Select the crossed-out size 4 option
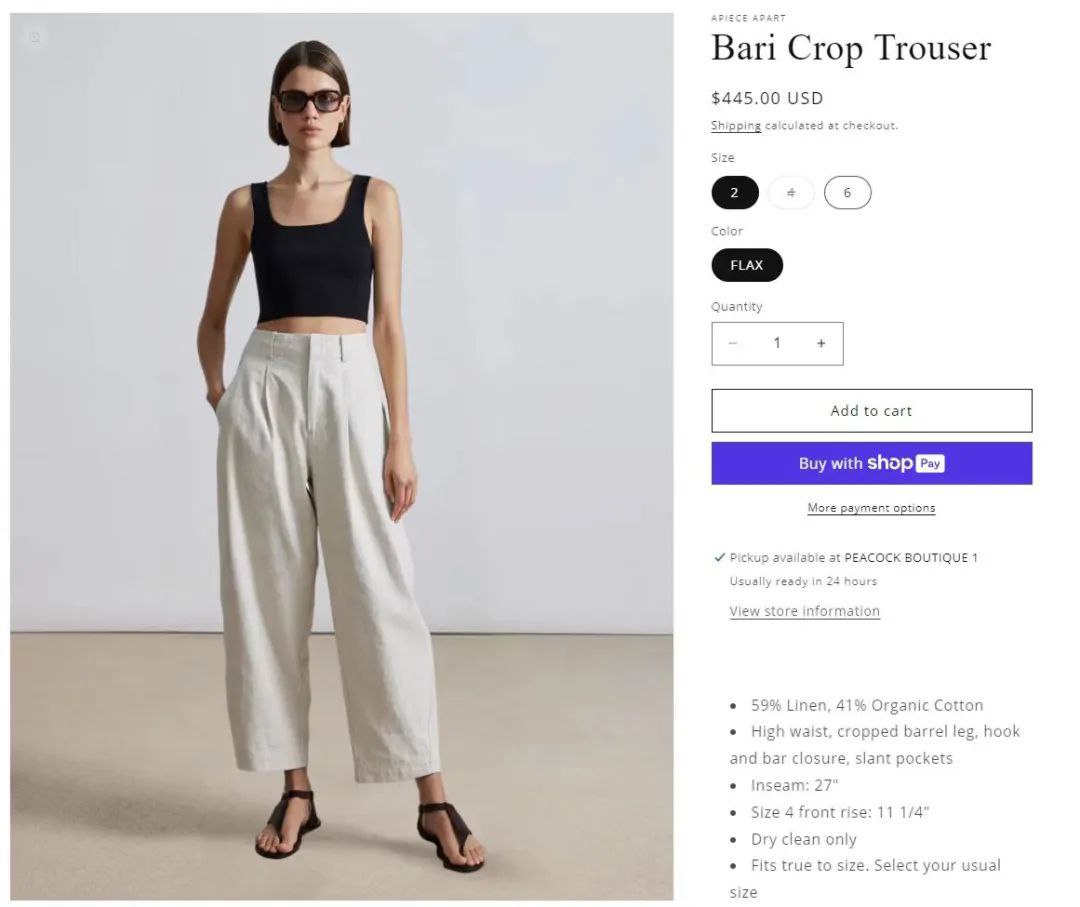This screenshot has width=1080, height=907. pos(791,193)
